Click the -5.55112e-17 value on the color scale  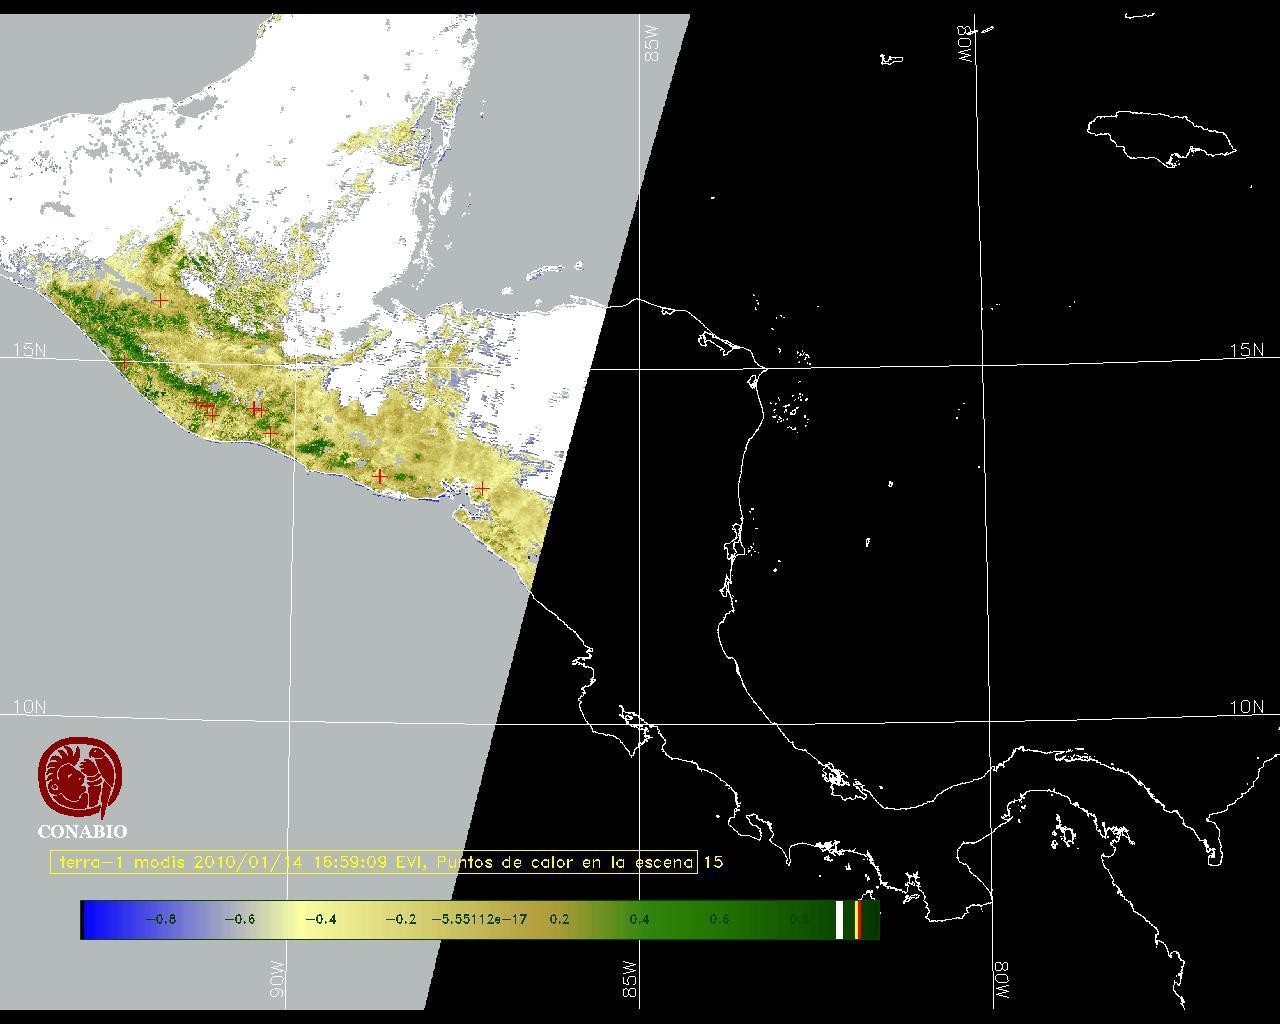point(479,919)
